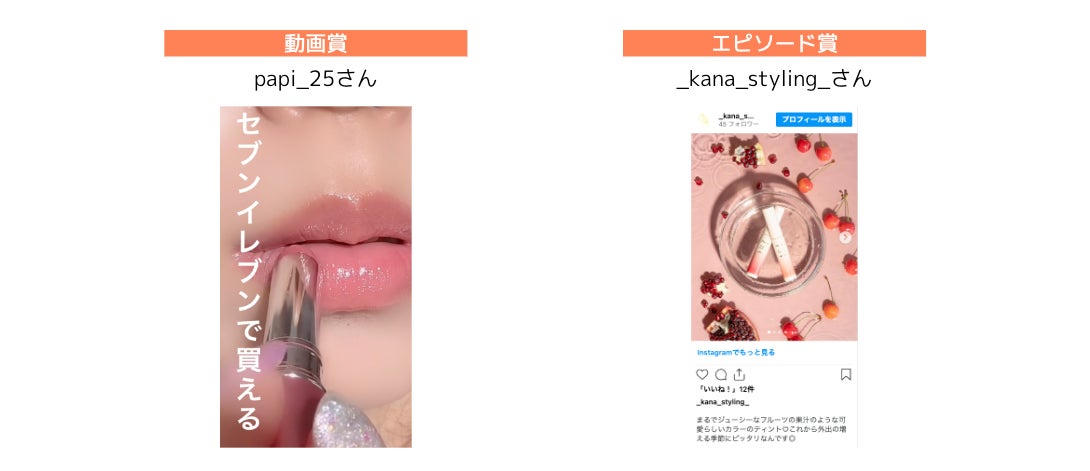This screenshot has width=1090, height=471.
Task: Click the プロフィールを表示 button
Action: [x=814, y=119]
